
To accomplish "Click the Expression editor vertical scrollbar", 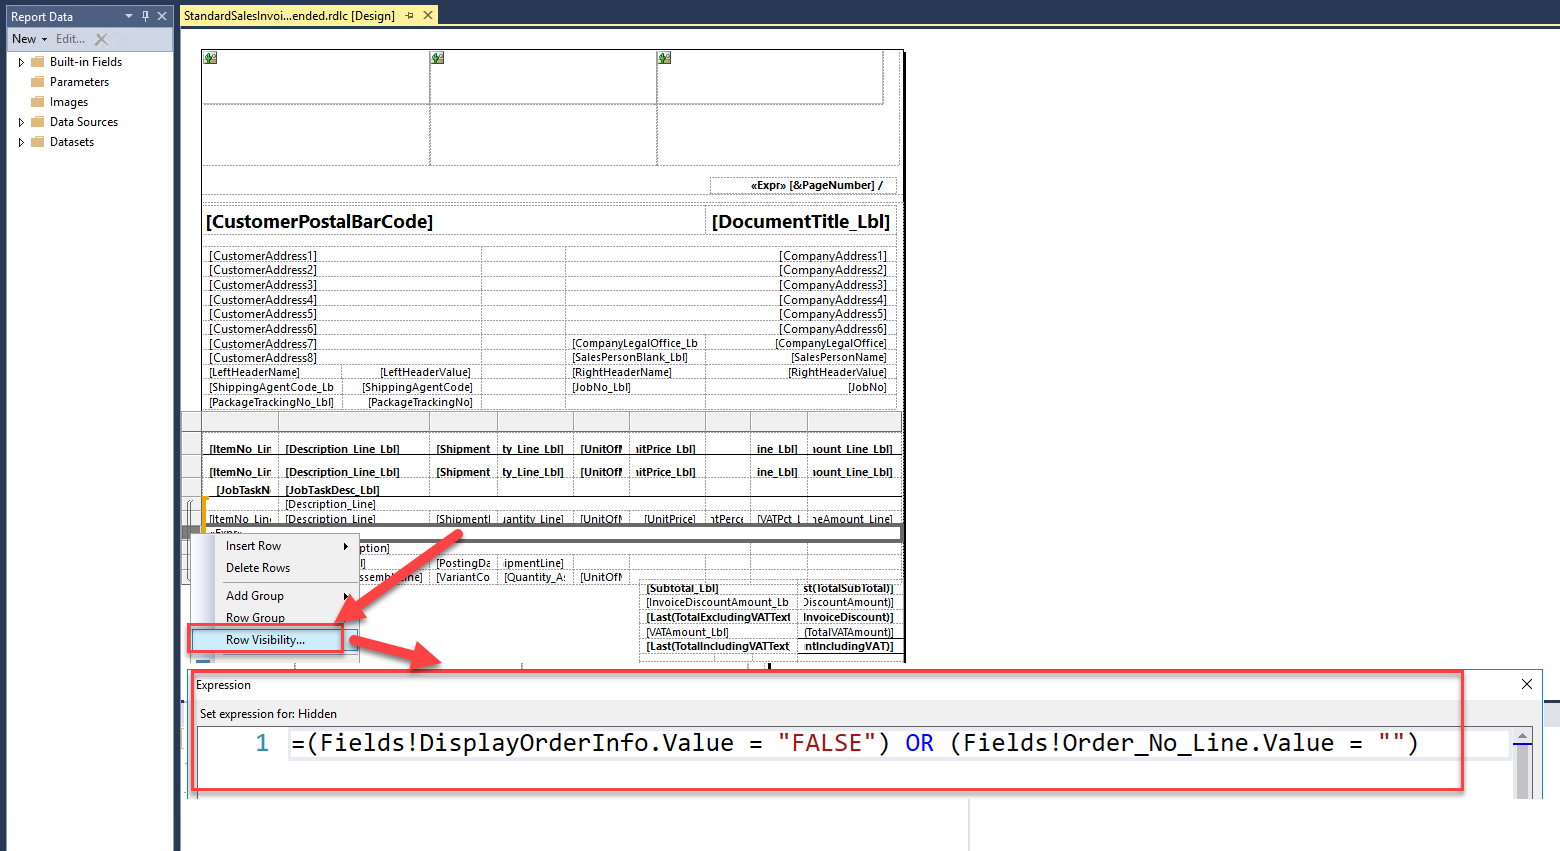I will coord(1523,762).
